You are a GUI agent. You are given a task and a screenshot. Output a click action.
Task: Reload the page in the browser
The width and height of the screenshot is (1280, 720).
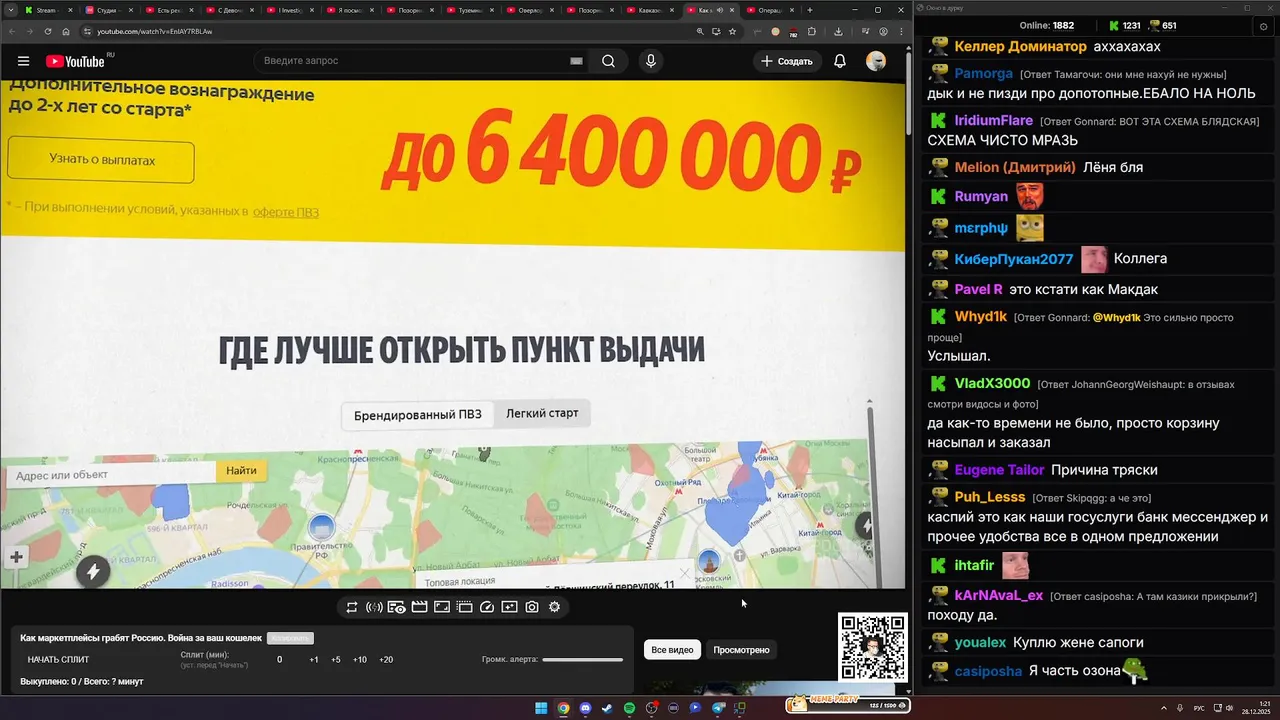(48, 31)
